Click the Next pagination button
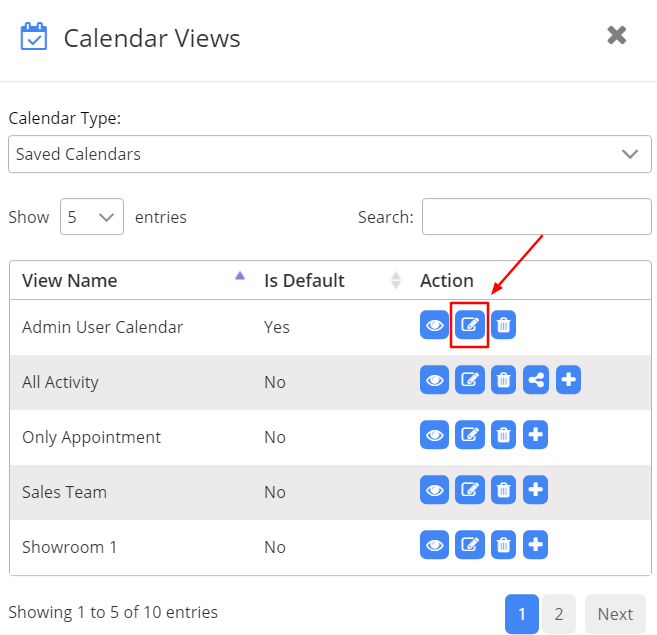 coord(615,614)
